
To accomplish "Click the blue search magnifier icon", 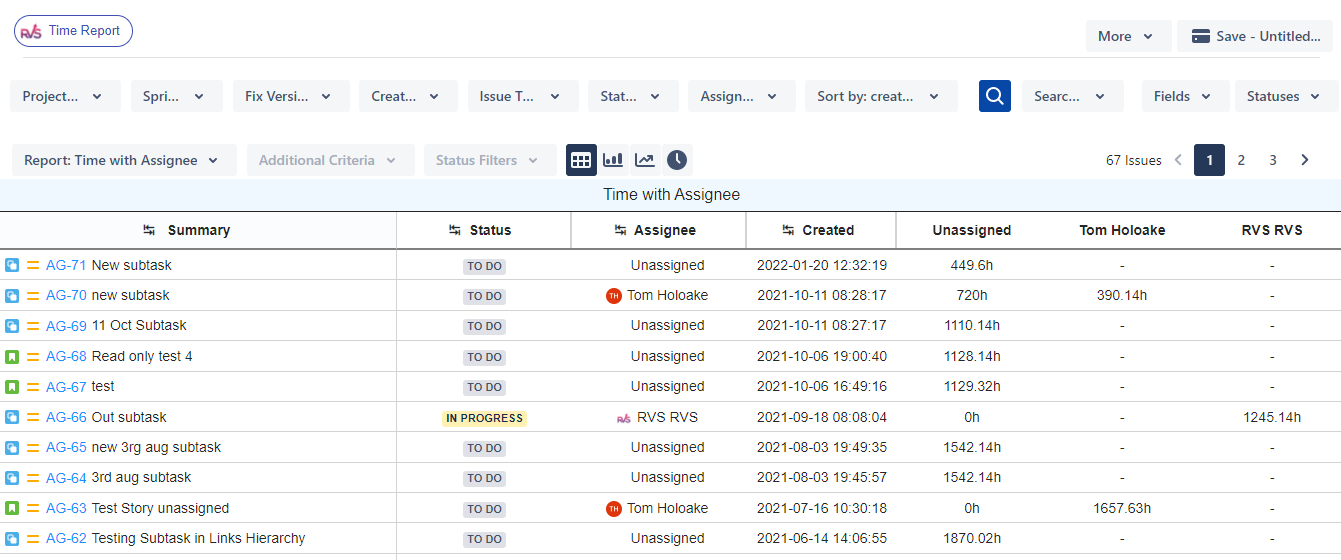I will point(994,96).
